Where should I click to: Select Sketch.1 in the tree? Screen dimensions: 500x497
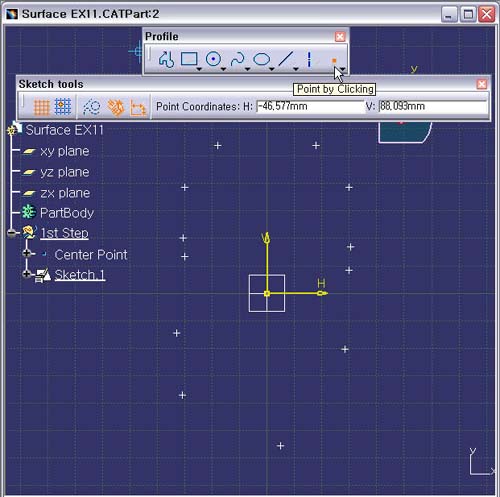(x=80, y=275)
